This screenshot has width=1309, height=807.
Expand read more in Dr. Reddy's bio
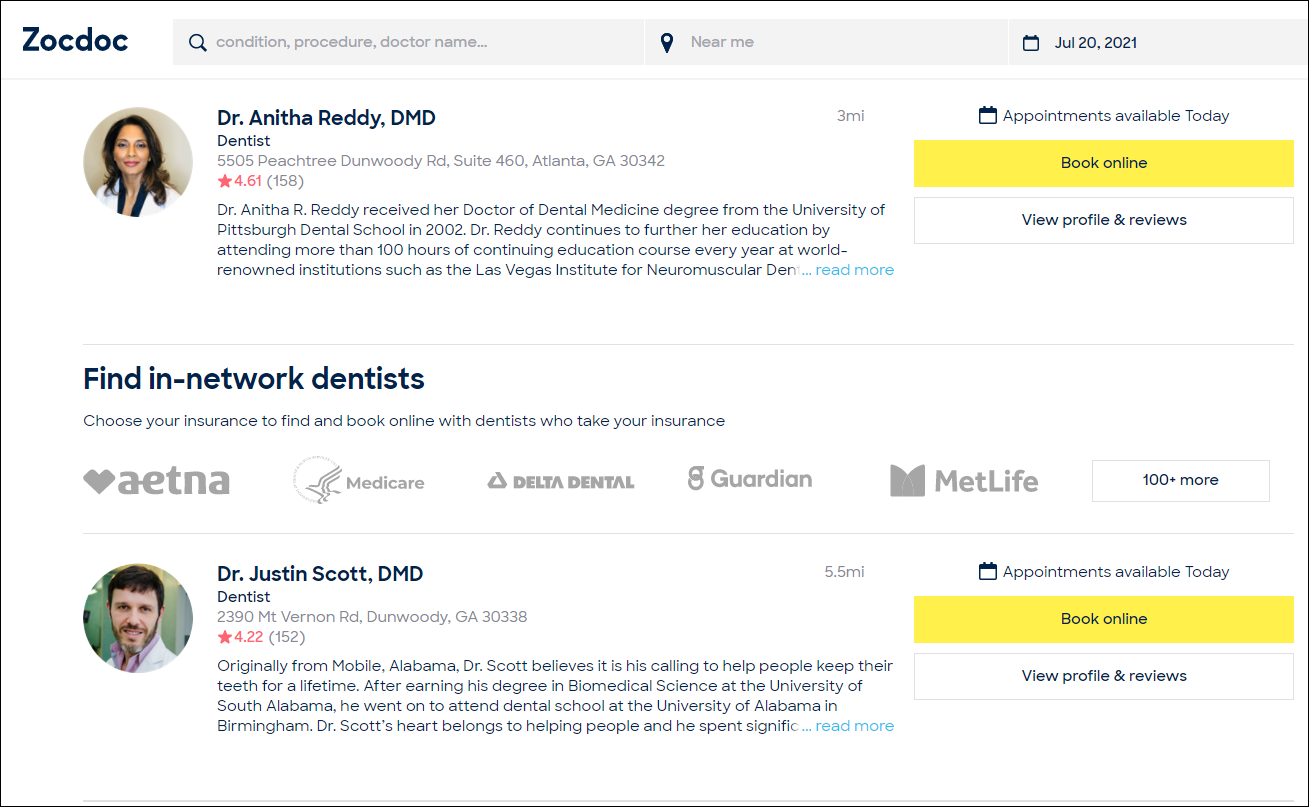[855, 270]
